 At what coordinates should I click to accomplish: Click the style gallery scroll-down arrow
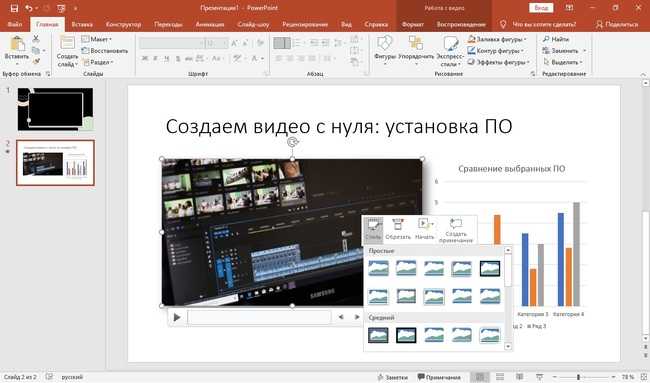pyautogui.click(x=508, y=347)
